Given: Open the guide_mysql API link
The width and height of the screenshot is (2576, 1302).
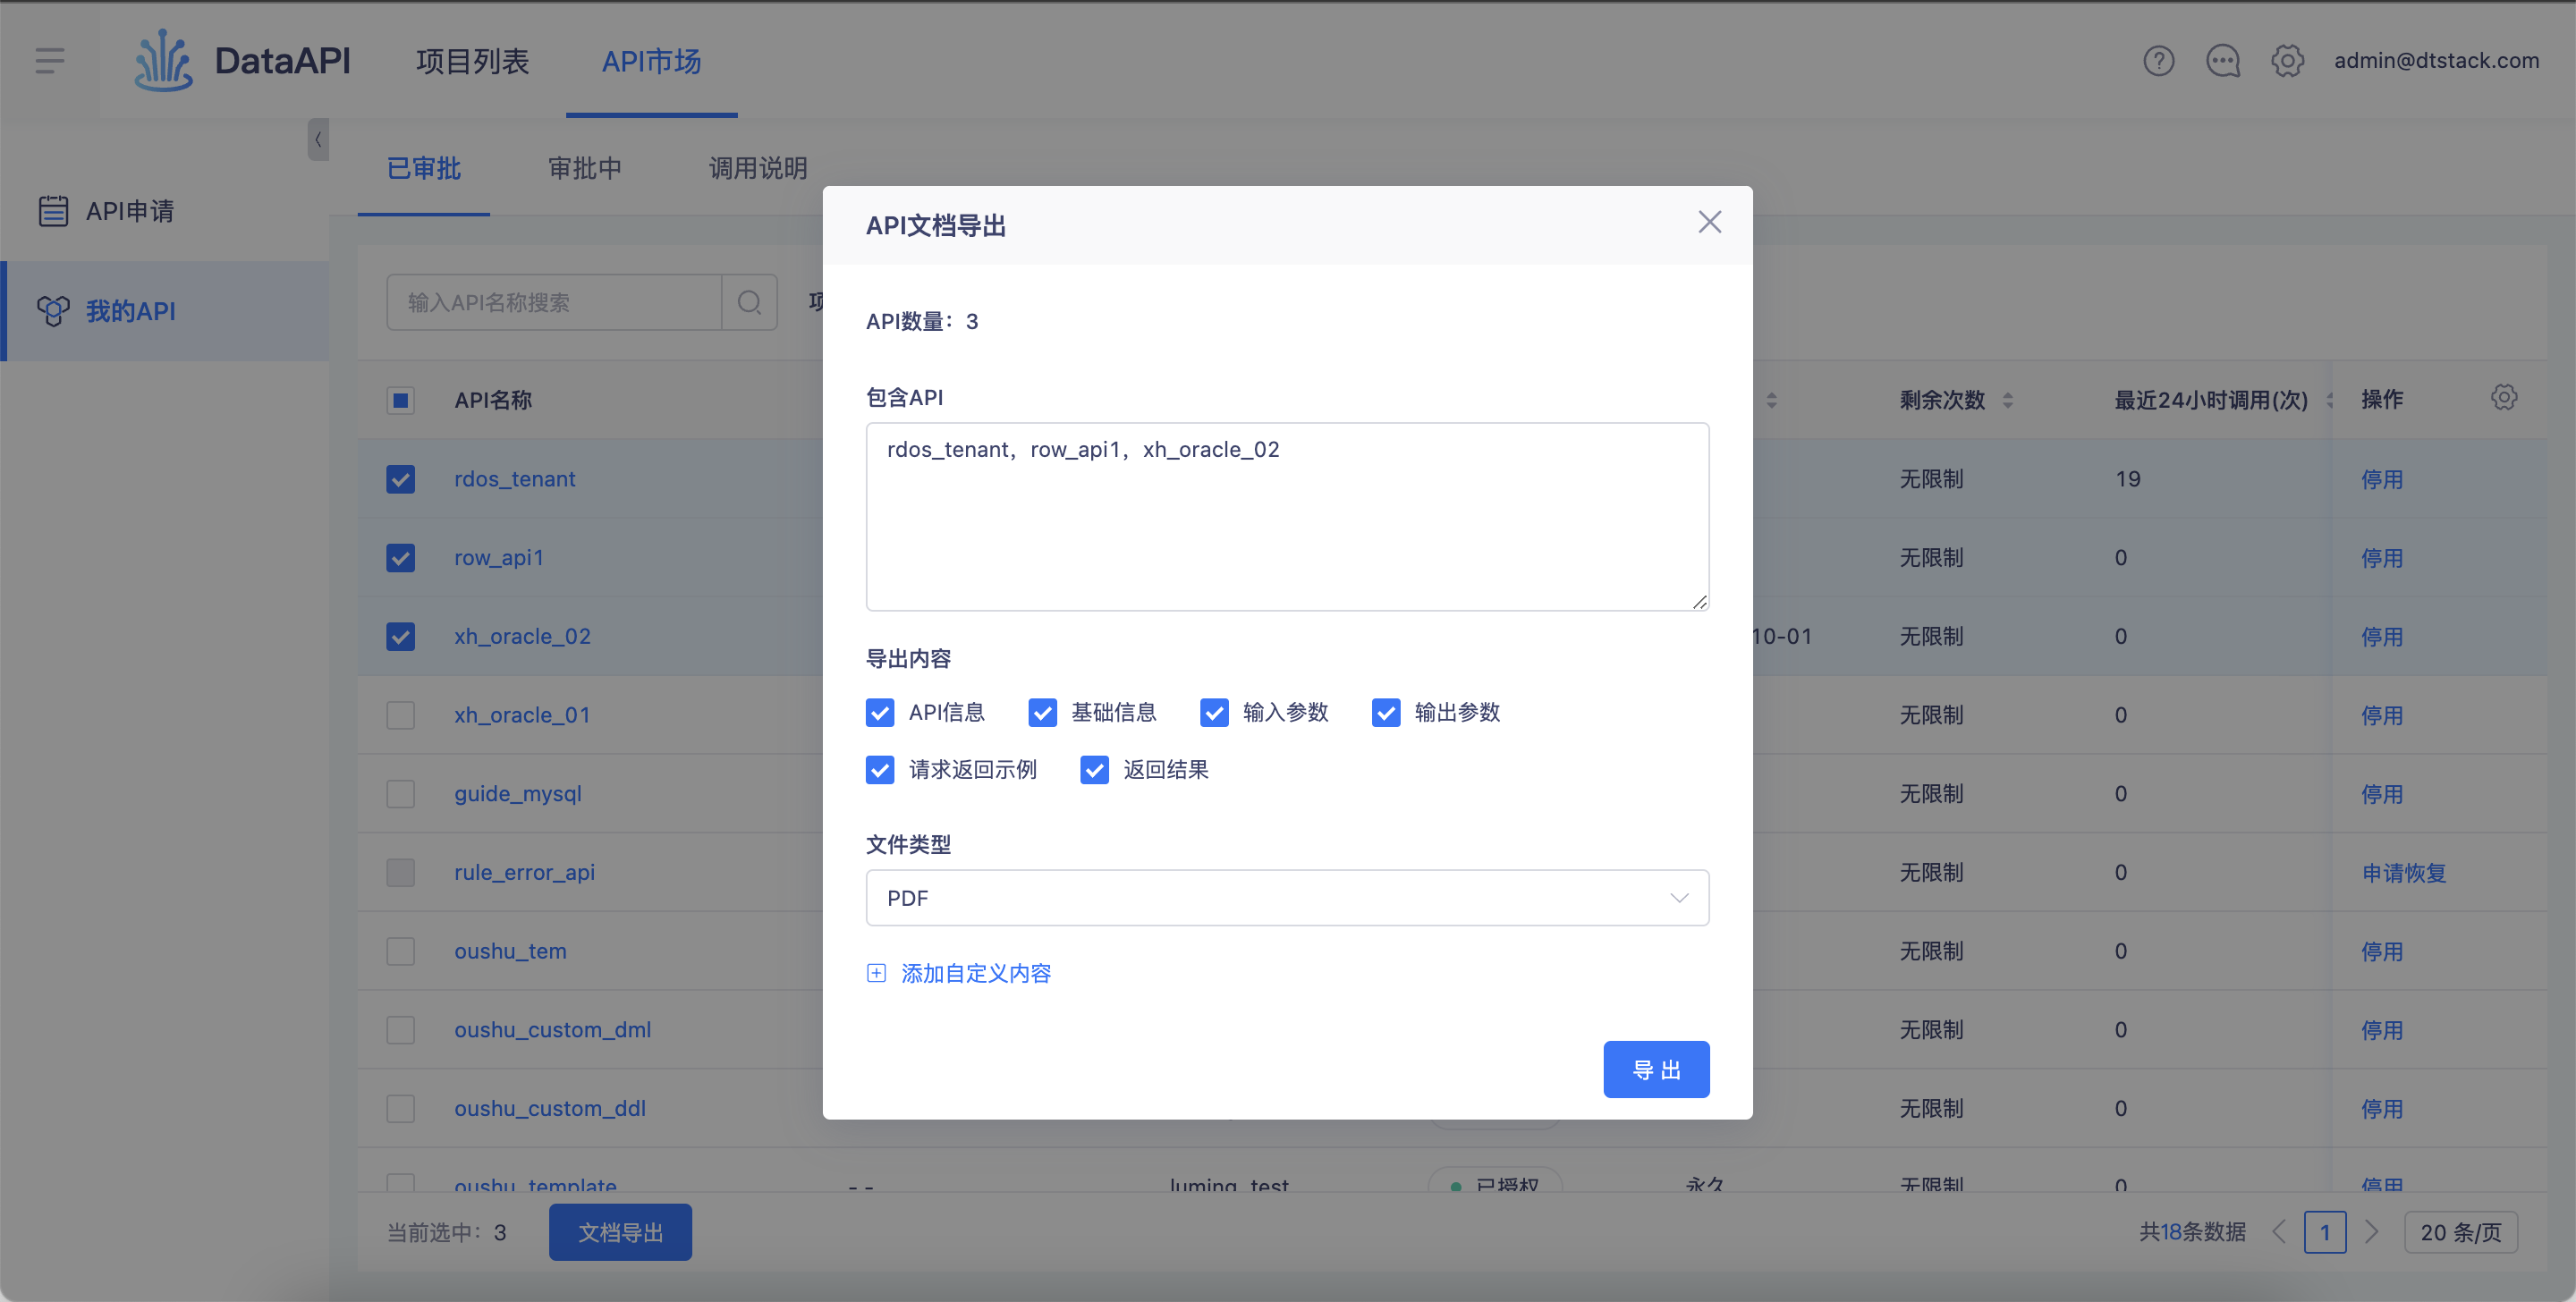Looking at the screenshot, I should point(517,794).
